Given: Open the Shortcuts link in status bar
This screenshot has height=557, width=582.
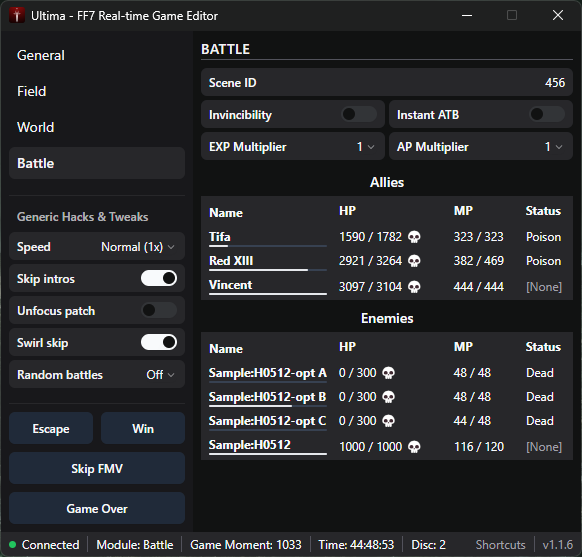Looking at the screenshot, I should tap(500, 545).
